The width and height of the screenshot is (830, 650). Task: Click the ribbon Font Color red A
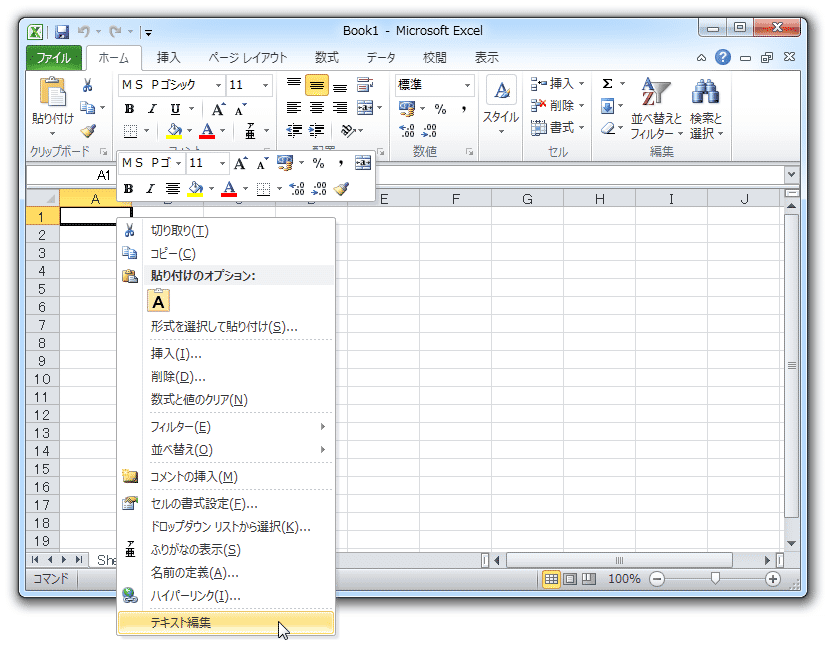click(208, 130)
